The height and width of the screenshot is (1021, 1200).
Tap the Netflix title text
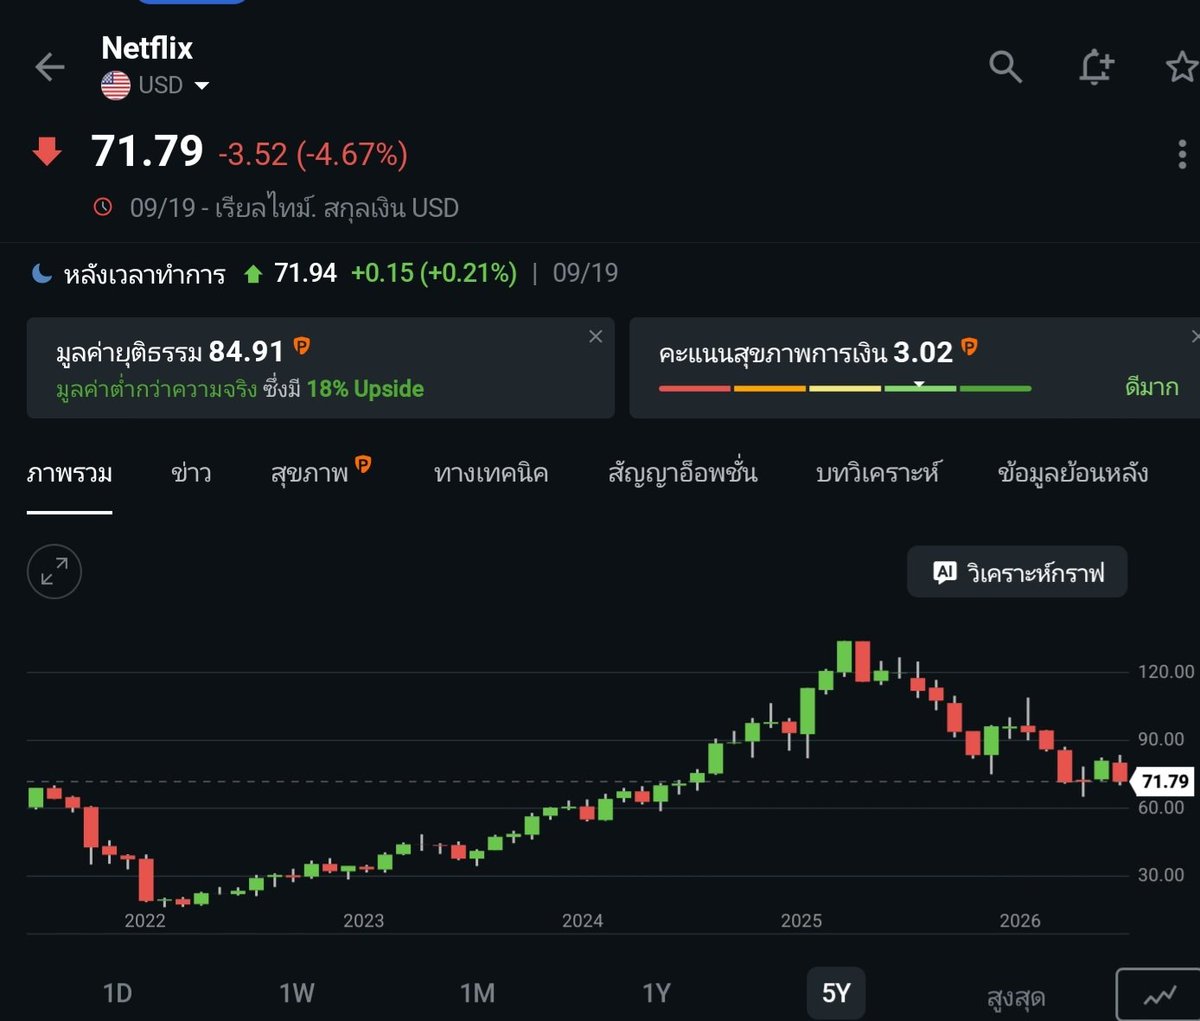[x=147, y=48]
